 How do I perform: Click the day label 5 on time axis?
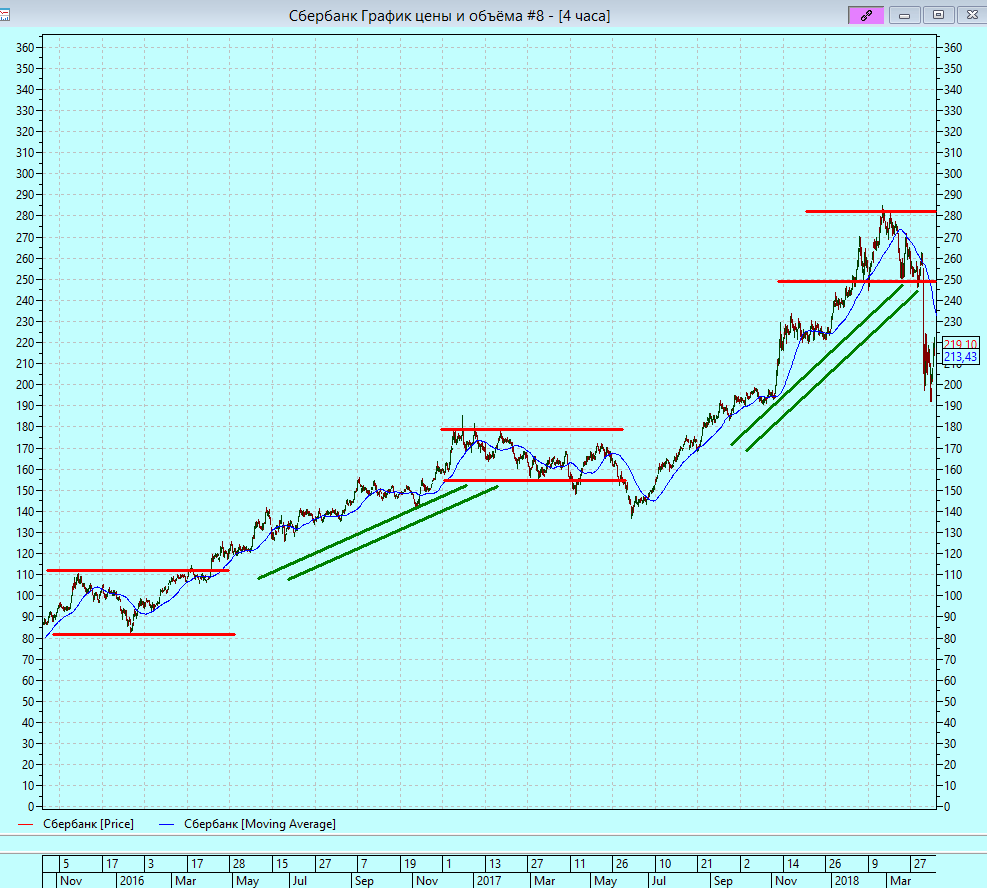66,863
